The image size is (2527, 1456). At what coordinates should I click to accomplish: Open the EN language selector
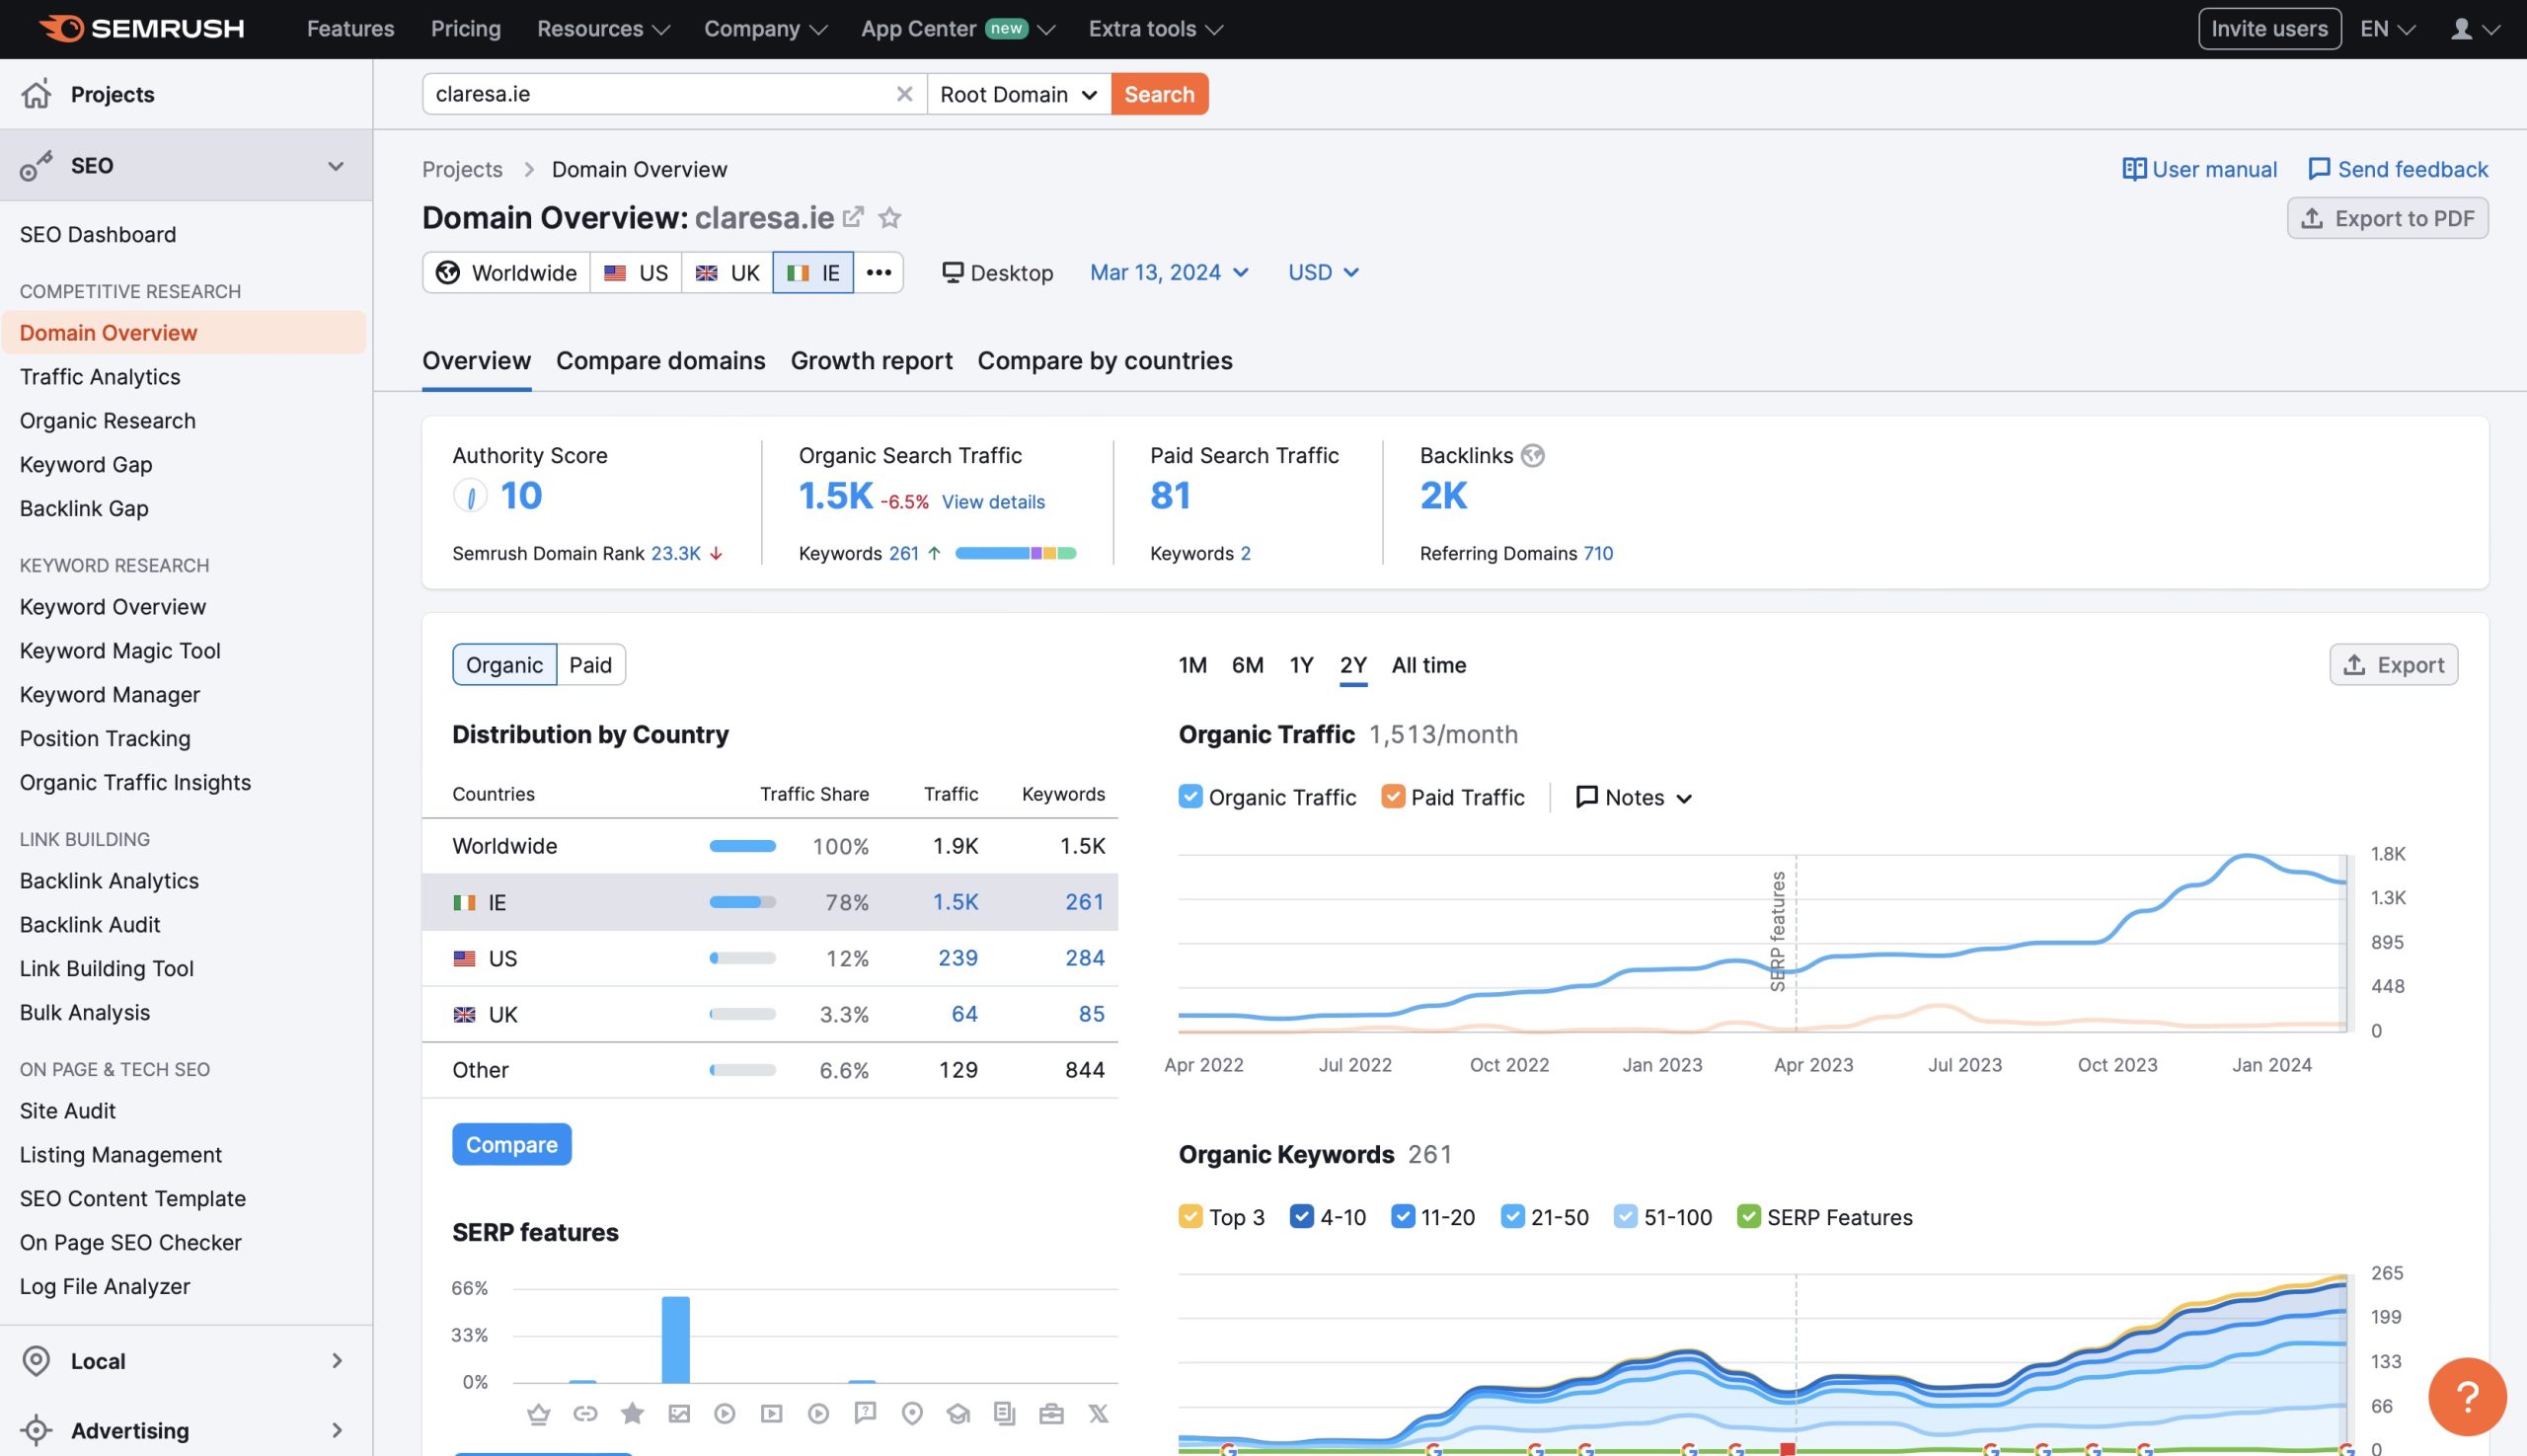click(2387, 29)
